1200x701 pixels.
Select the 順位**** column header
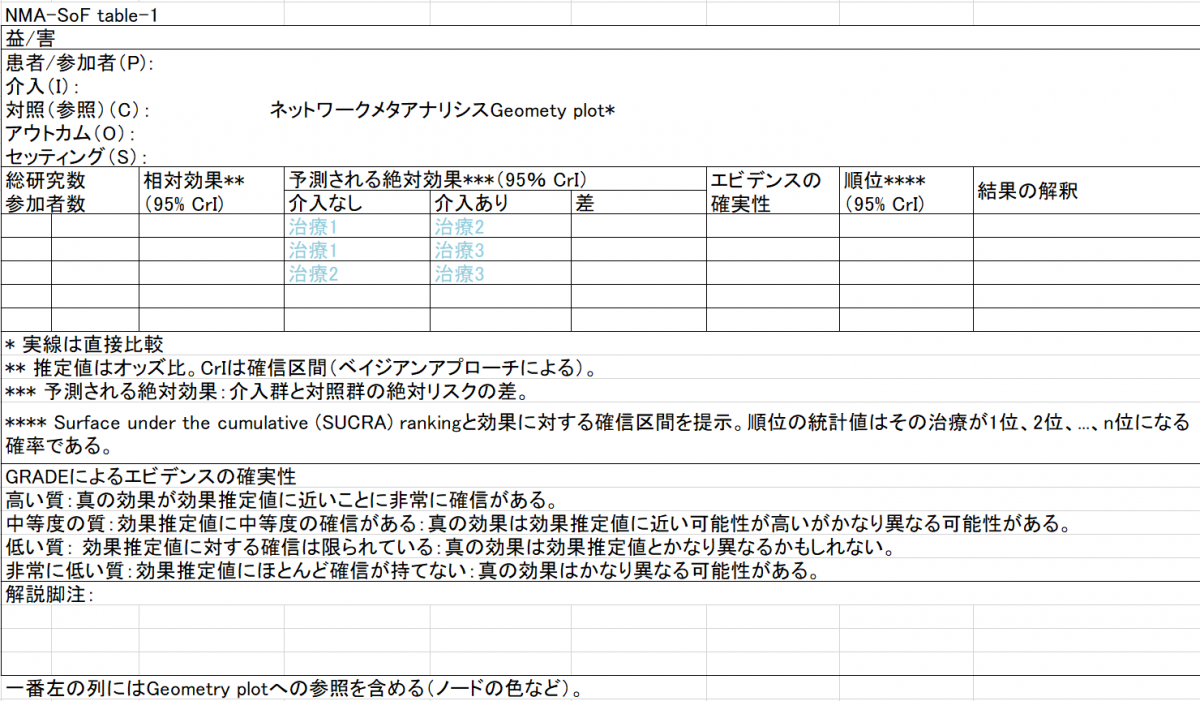pos(885,180)
